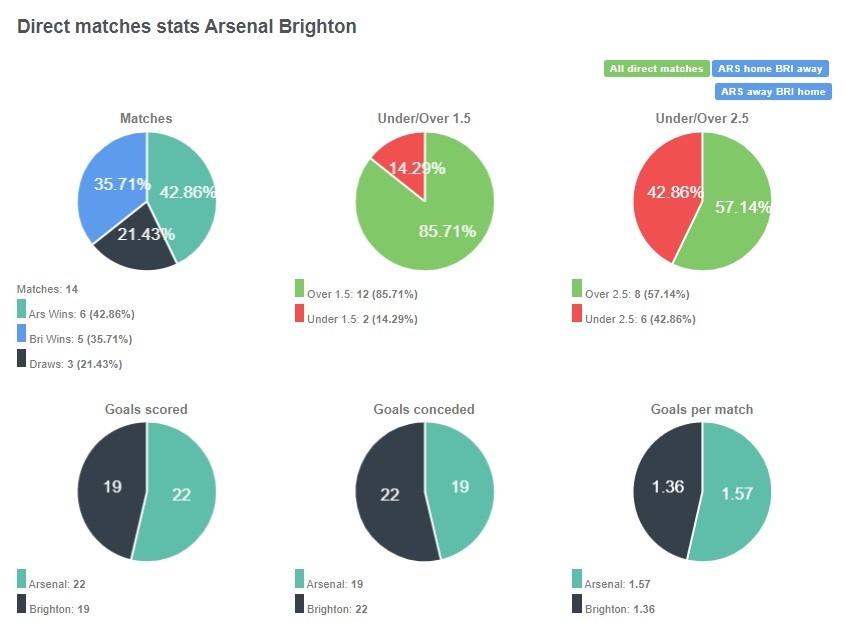This screenshot has width=845, height=622.
Task: Select the Over 2.5 legend marker
Action: click(x=575, y=293)
